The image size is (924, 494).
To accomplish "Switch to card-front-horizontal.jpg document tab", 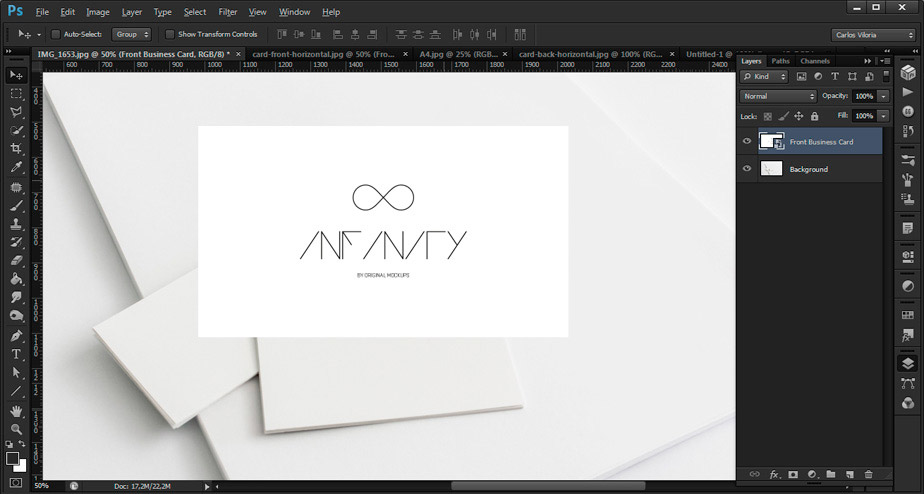I will point(323,54).
